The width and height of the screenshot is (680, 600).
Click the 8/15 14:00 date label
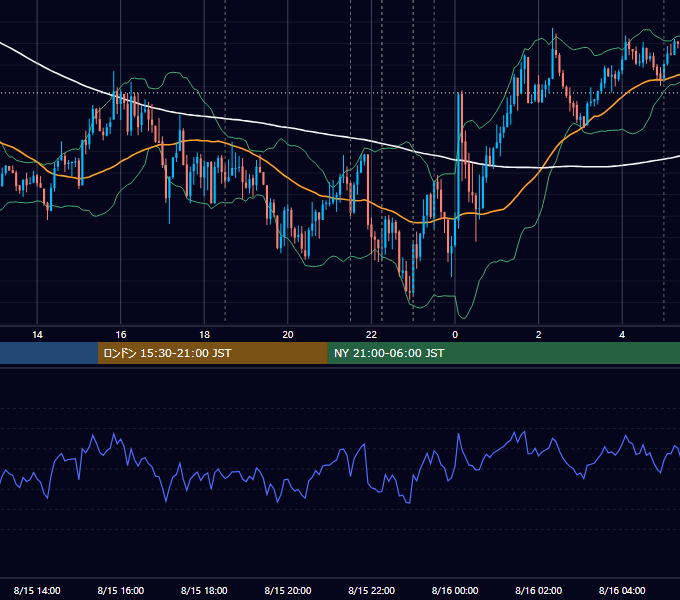pyautogui.click(x=37, y=590)
